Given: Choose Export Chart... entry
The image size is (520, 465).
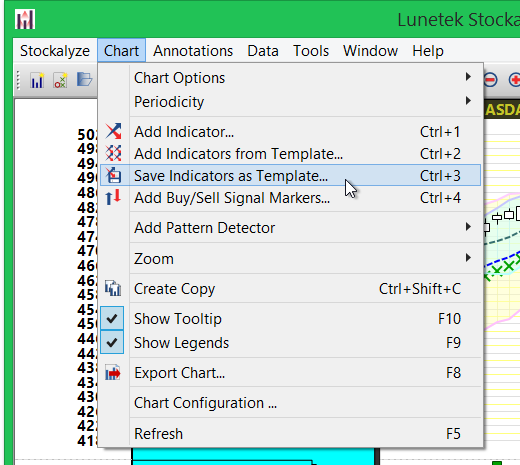Looking at the screenshot, I should [290, 373].
